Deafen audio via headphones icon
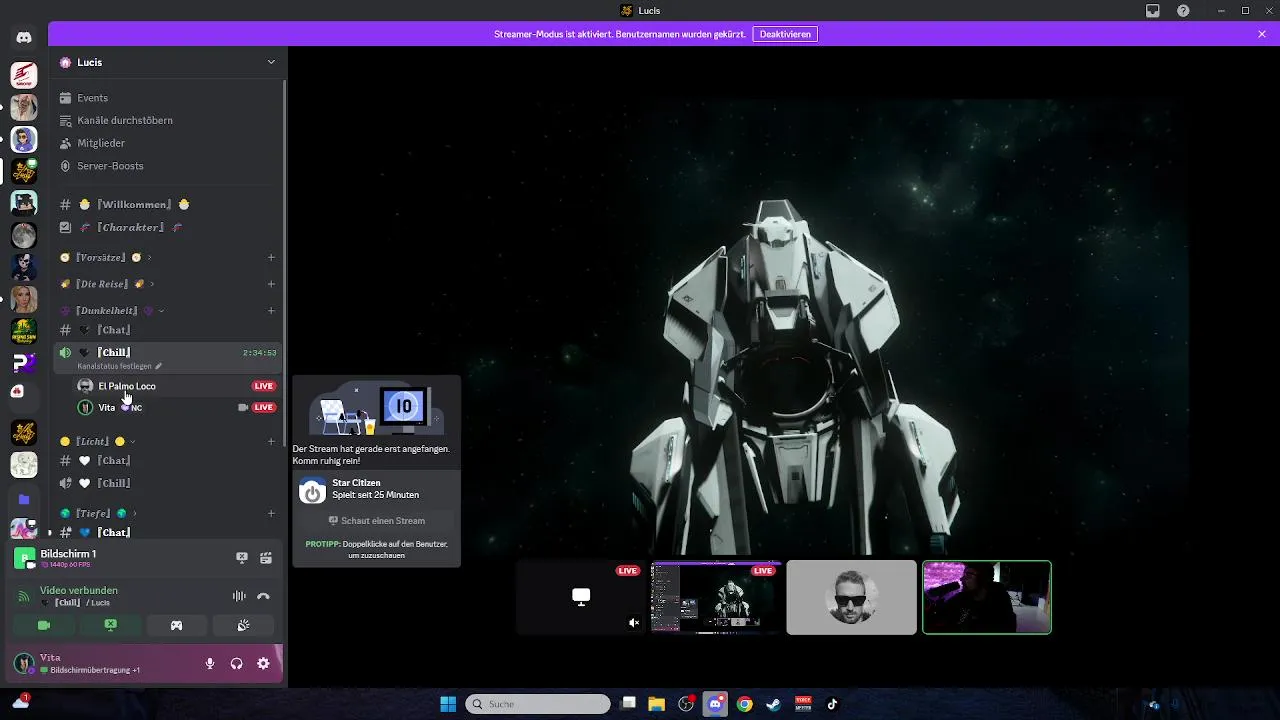The width and height of the screenshot is (1280, 720). click(x=237, y=663)
